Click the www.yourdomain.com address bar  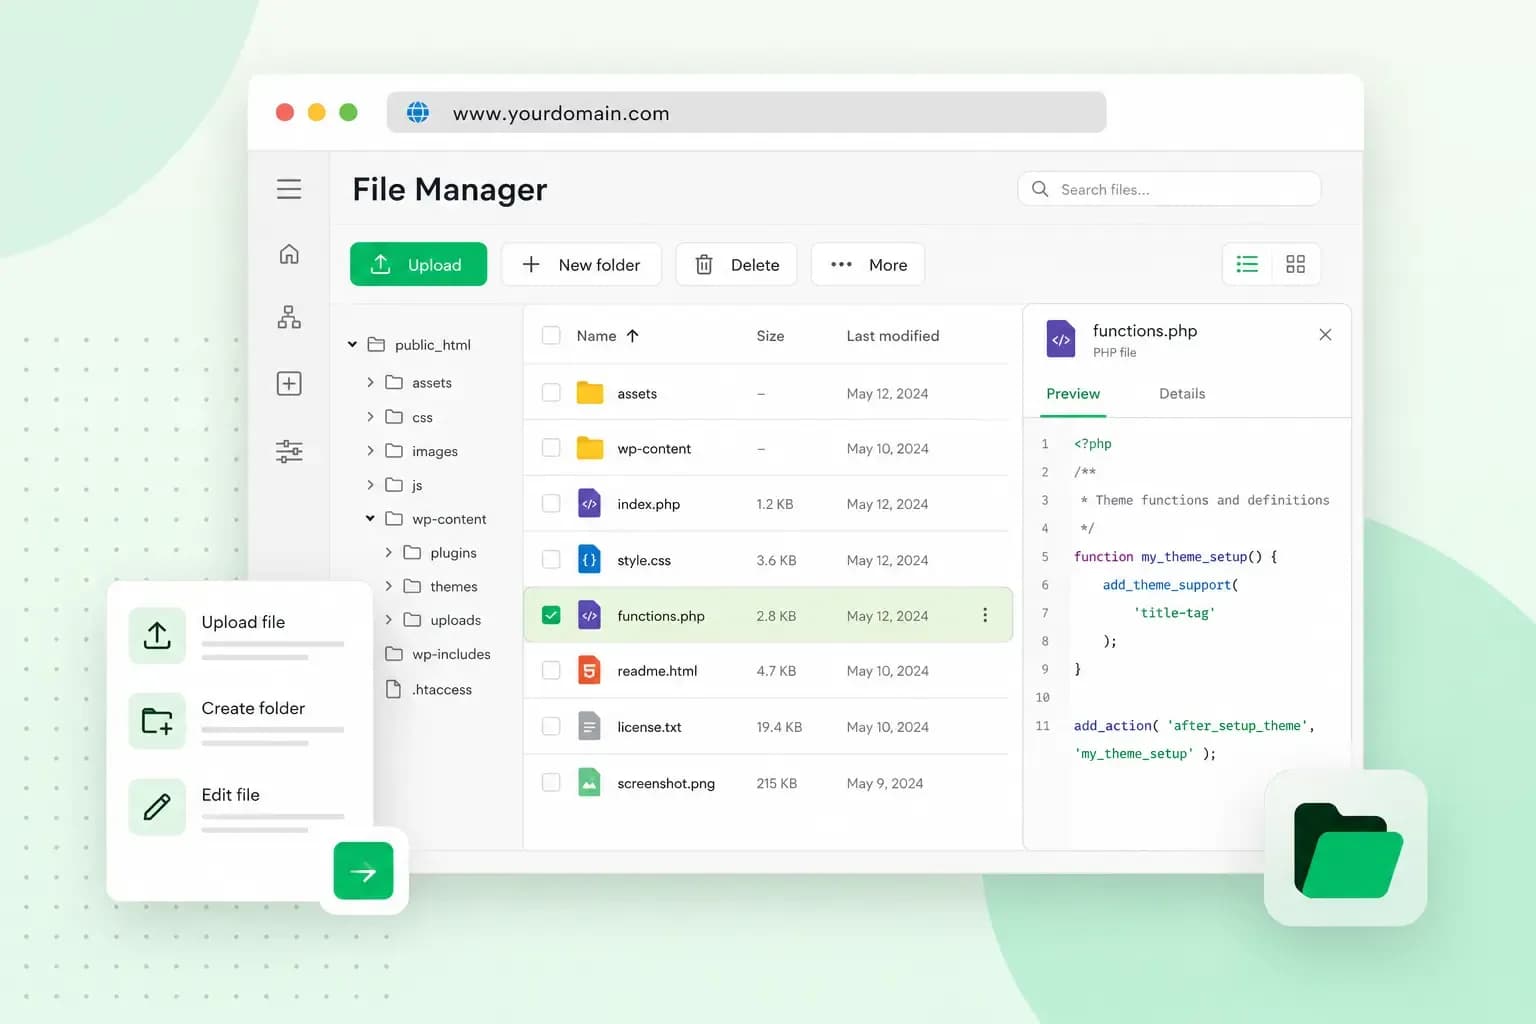[x=746, y=113]
